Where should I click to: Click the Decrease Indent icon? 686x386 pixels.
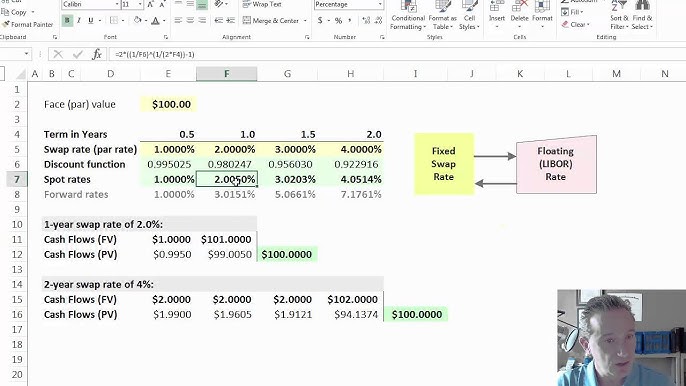219,21
